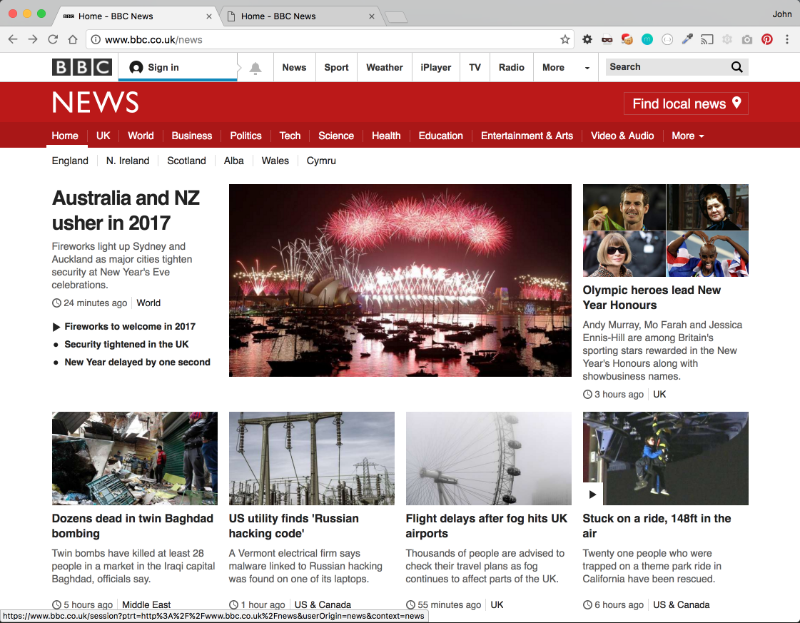The width and height of the screenshot is (800, 623).
Task: Open the World news section
Action: pyautogui.click(x=141, y=136)
